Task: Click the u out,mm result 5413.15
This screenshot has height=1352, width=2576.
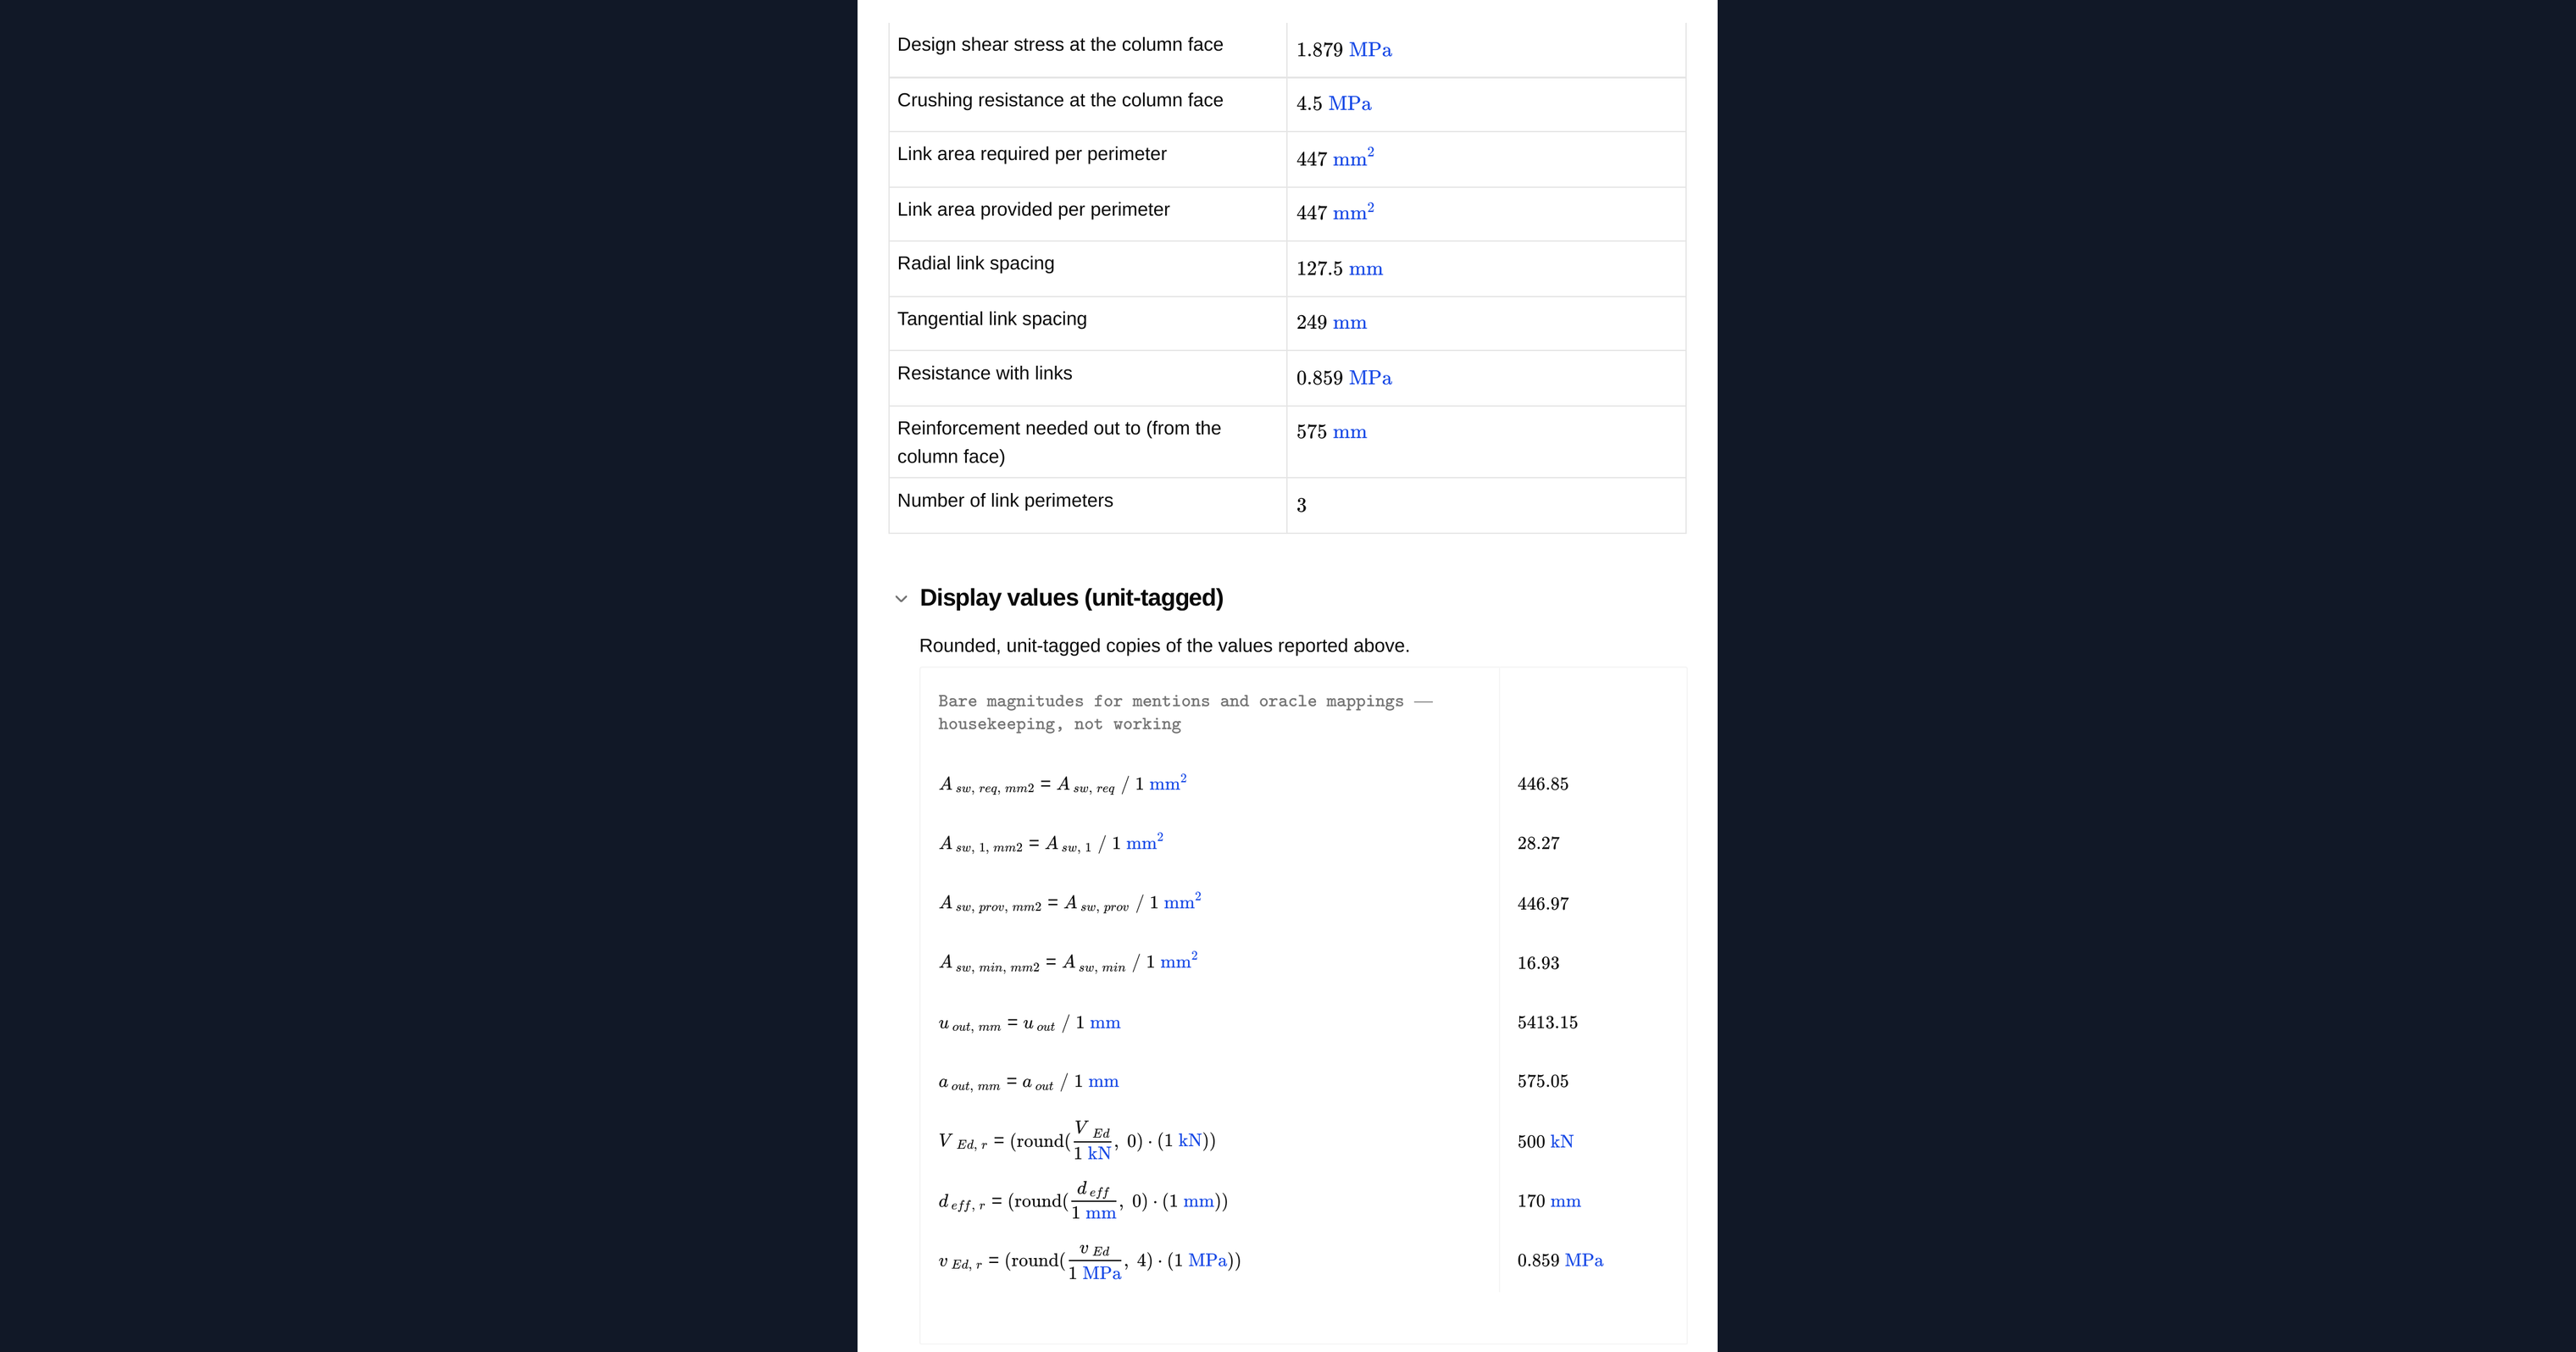Action: pyautogui.click(x=1547, y=1023)
